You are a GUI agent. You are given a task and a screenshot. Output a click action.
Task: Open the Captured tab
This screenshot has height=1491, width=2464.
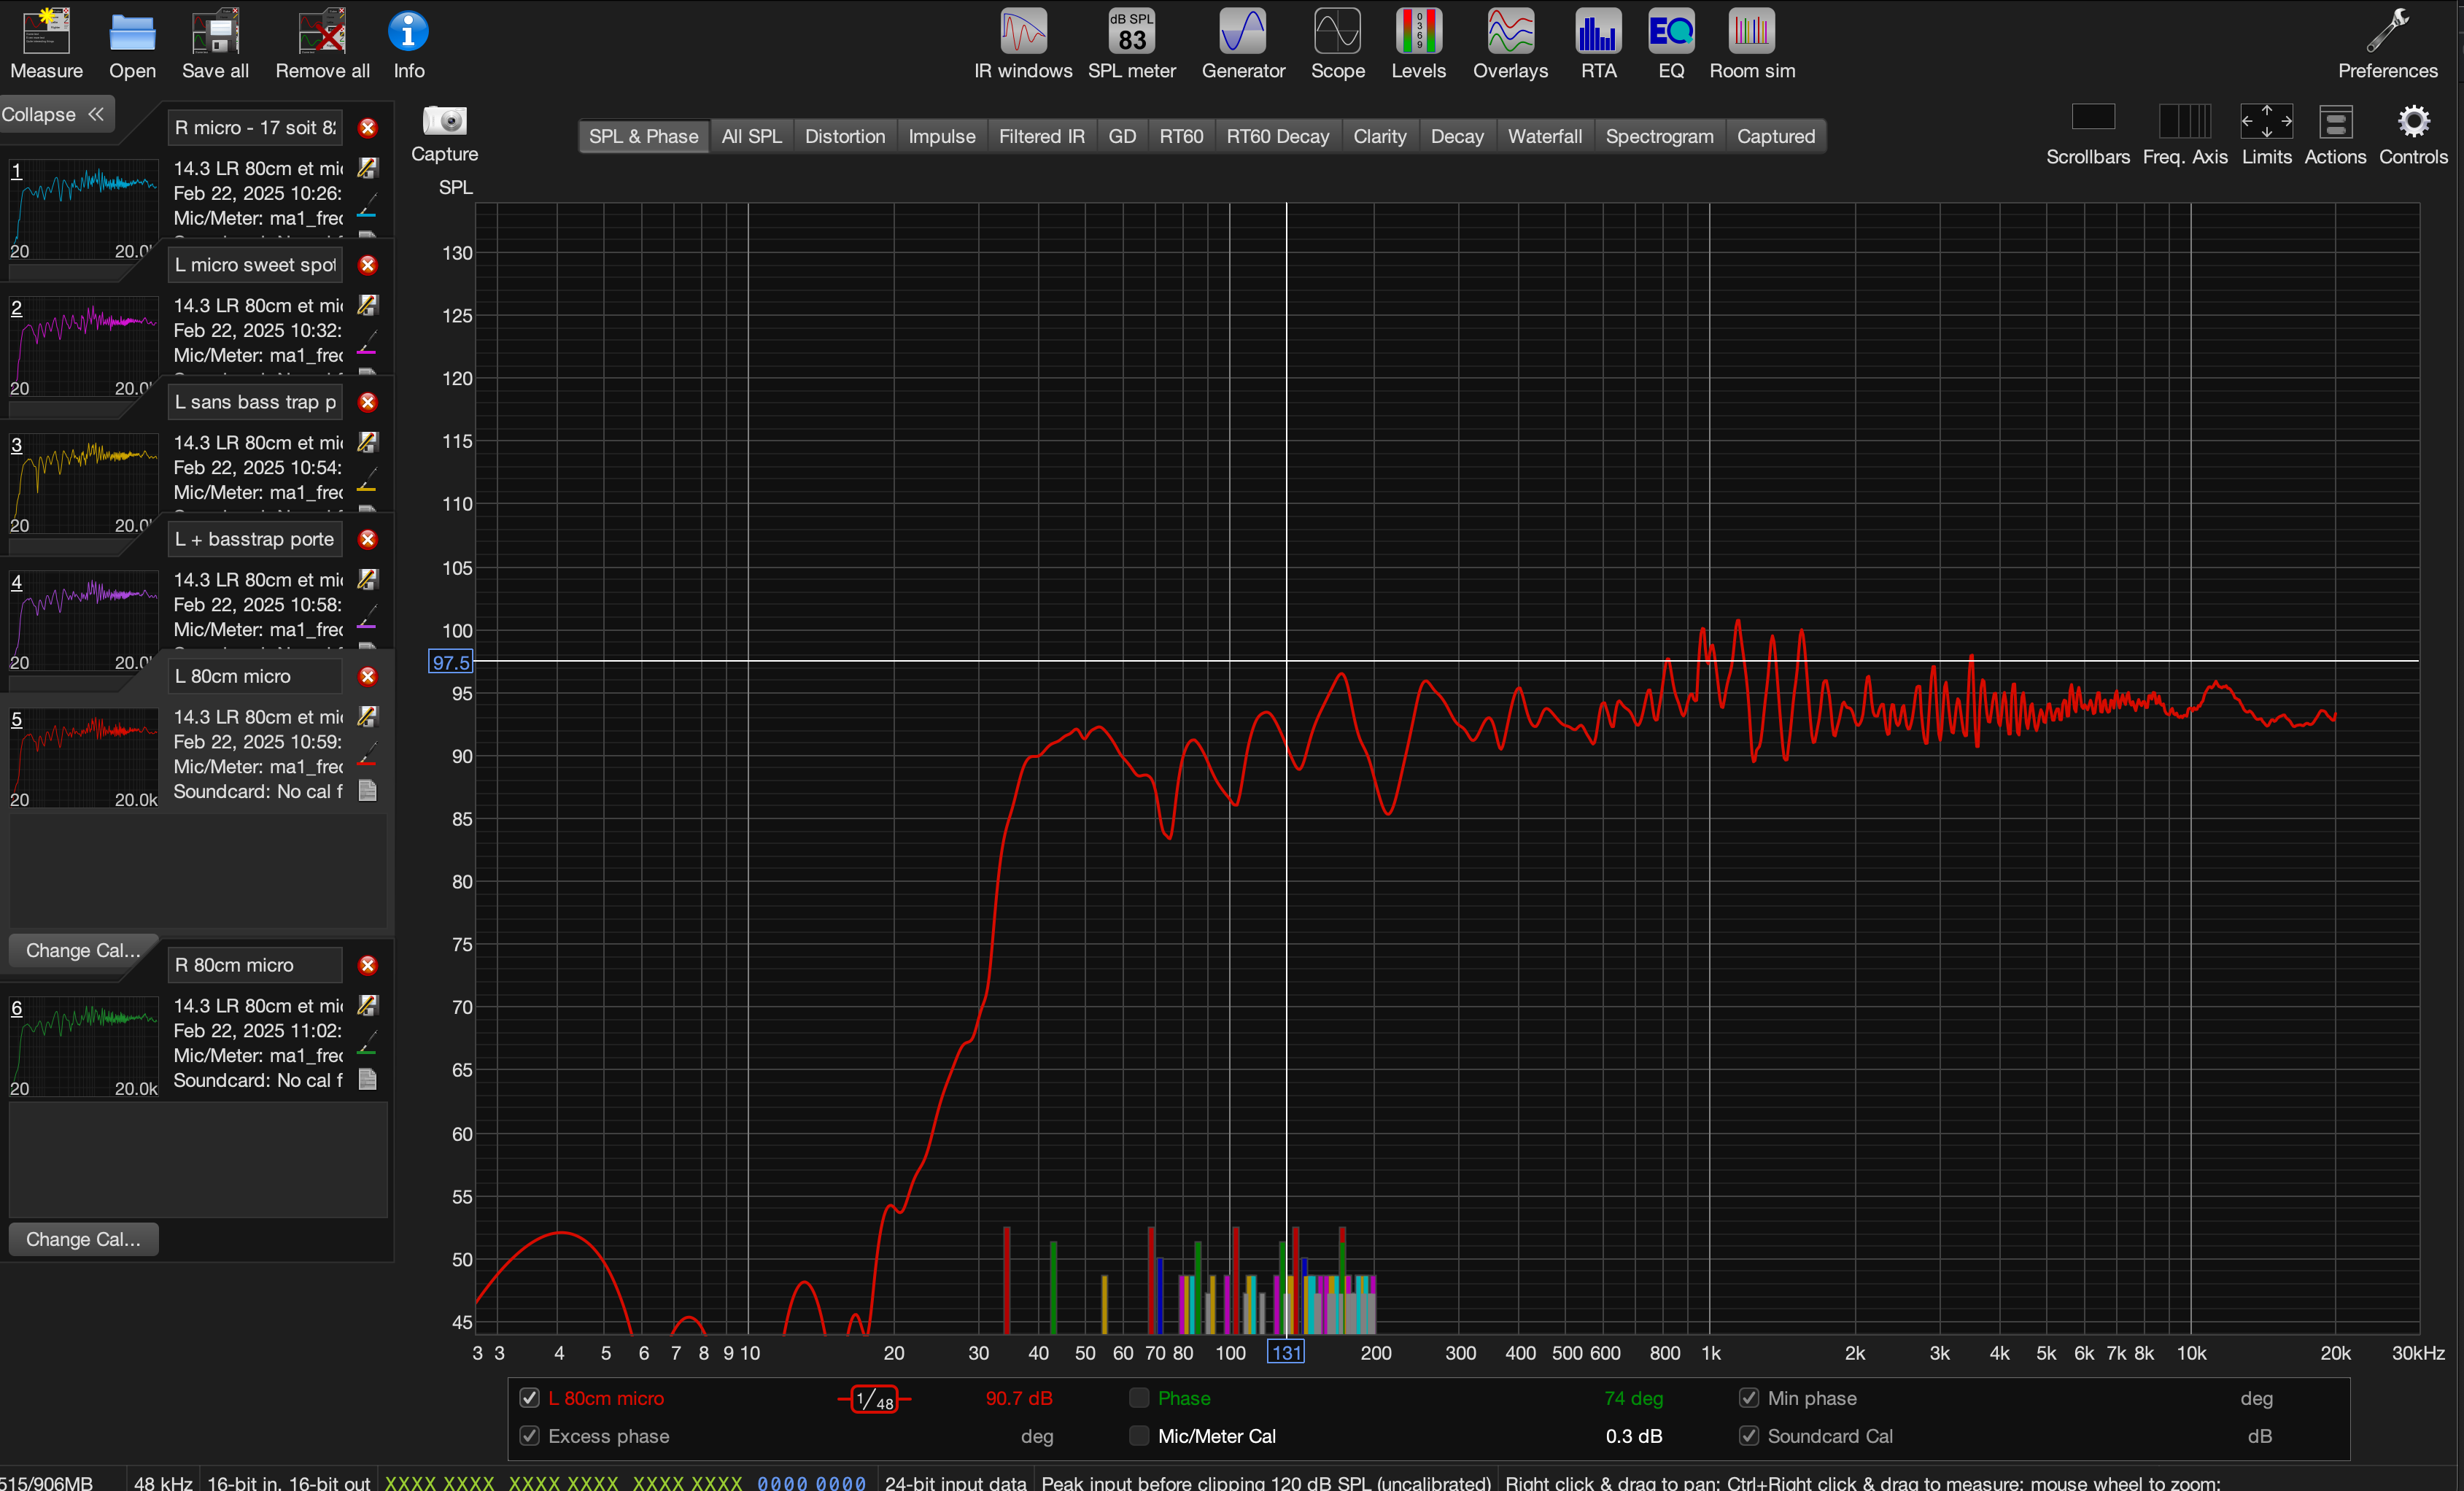click(x=1775, y=136)
